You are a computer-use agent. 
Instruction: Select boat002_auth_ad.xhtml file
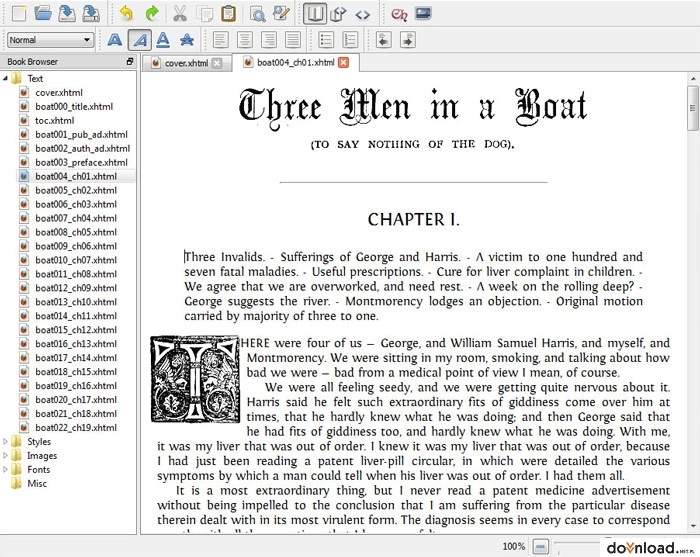pos(83,148)
